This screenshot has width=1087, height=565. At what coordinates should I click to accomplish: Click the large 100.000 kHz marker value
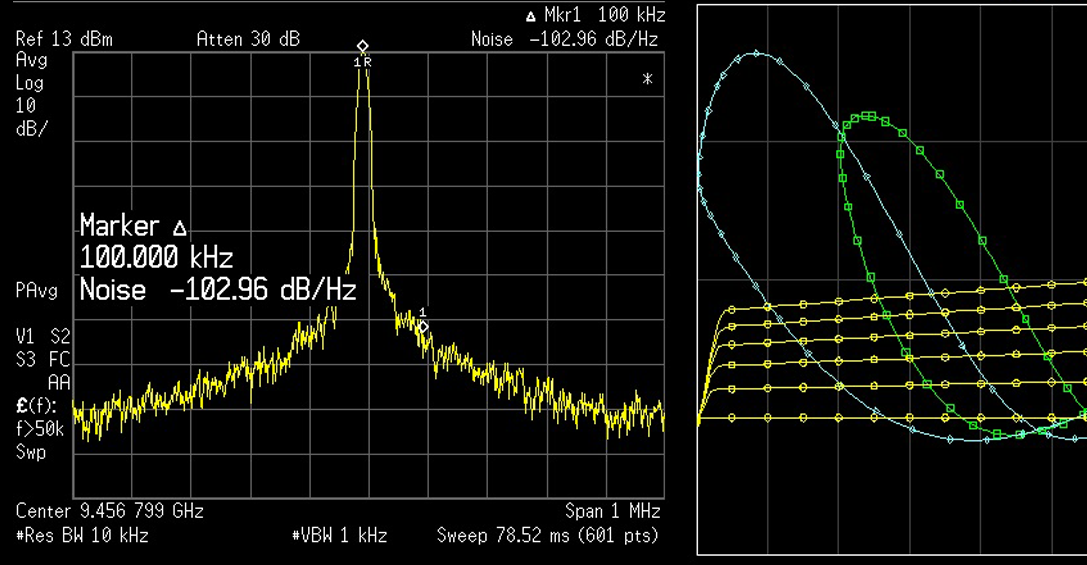click(156, 258)
